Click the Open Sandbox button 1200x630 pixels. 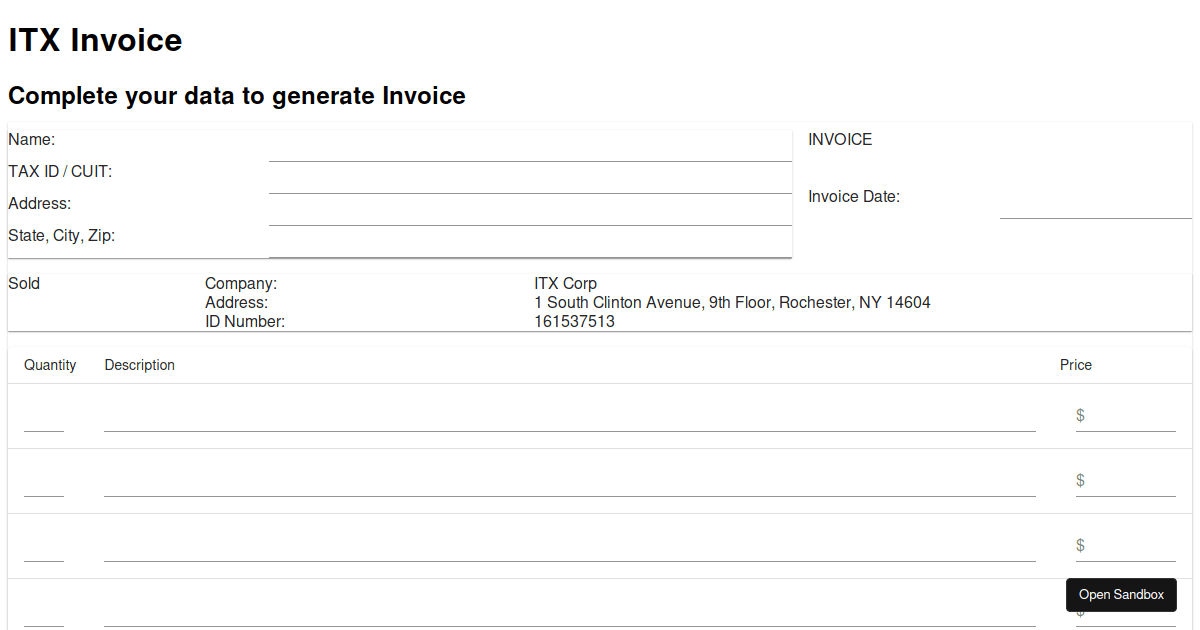(1121, 595)
